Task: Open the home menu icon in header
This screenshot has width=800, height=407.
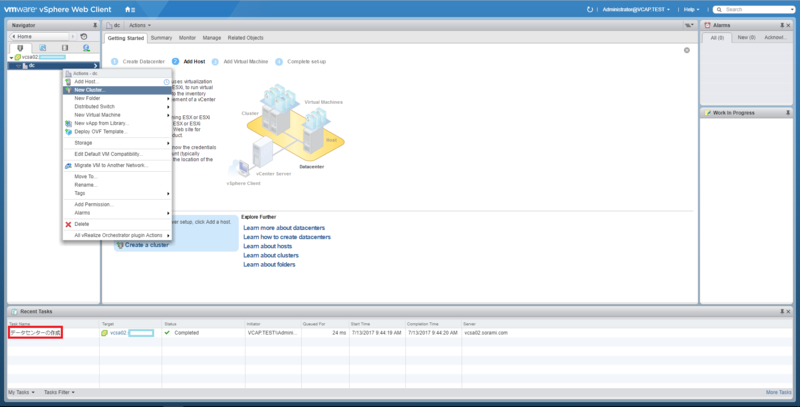Action: click(x=130, y=9)
